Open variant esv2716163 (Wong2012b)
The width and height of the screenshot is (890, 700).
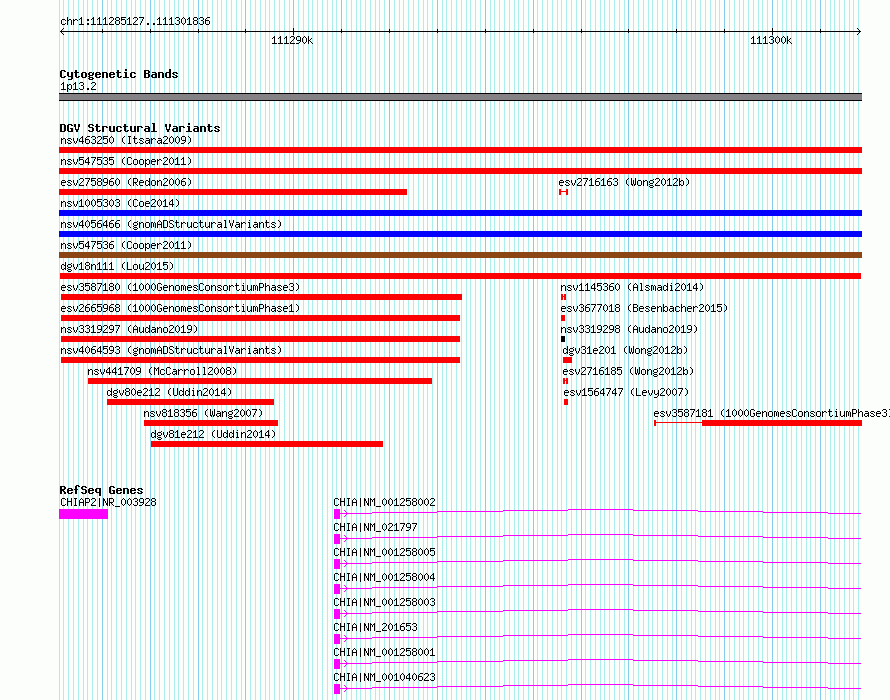pyautogui.click(x=624, y=182)
